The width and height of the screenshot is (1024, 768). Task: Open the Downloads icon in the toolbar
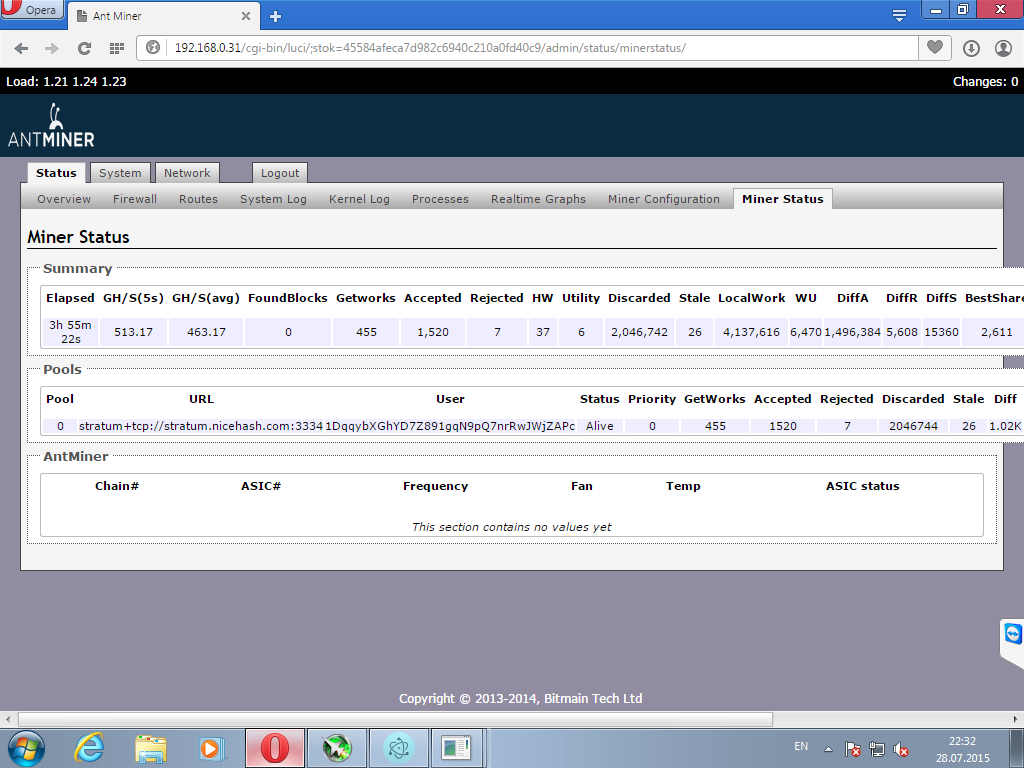coord(971,48)
